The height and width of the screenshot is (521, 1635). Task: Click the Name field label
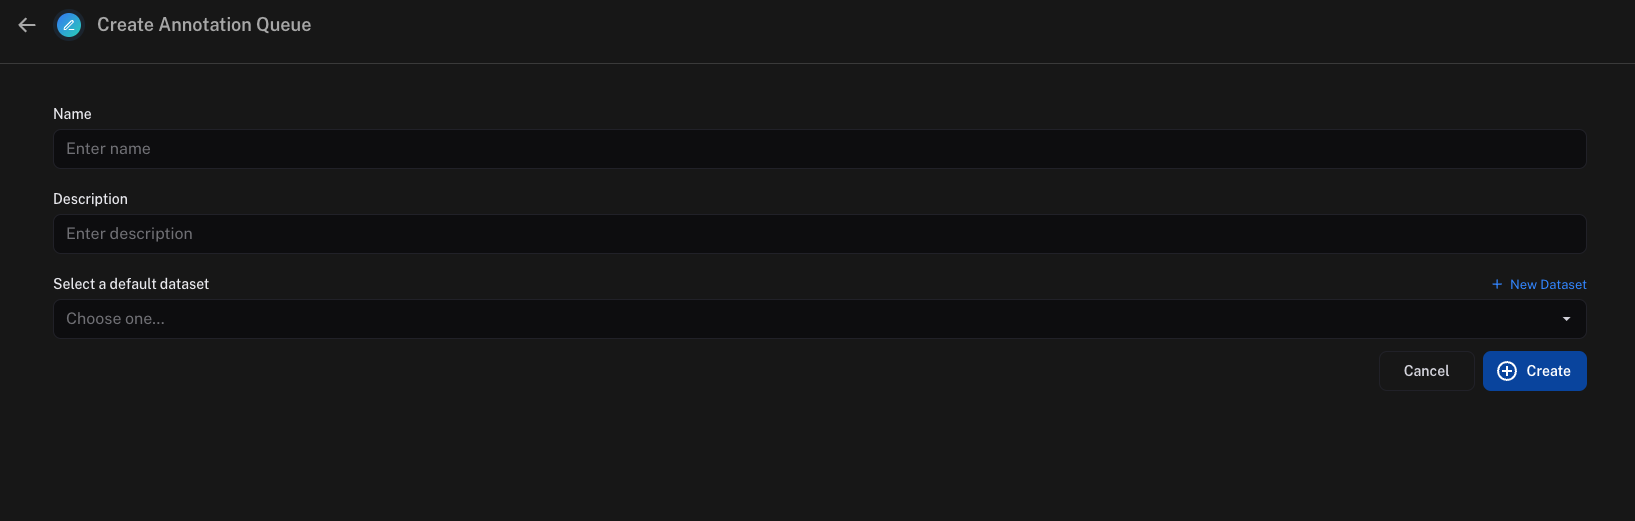pos(72,114)
